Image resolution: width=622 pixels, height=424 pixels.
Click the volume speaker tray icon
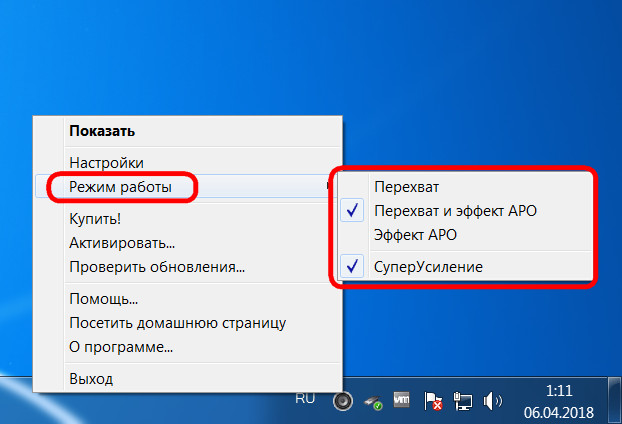[492, 402]
